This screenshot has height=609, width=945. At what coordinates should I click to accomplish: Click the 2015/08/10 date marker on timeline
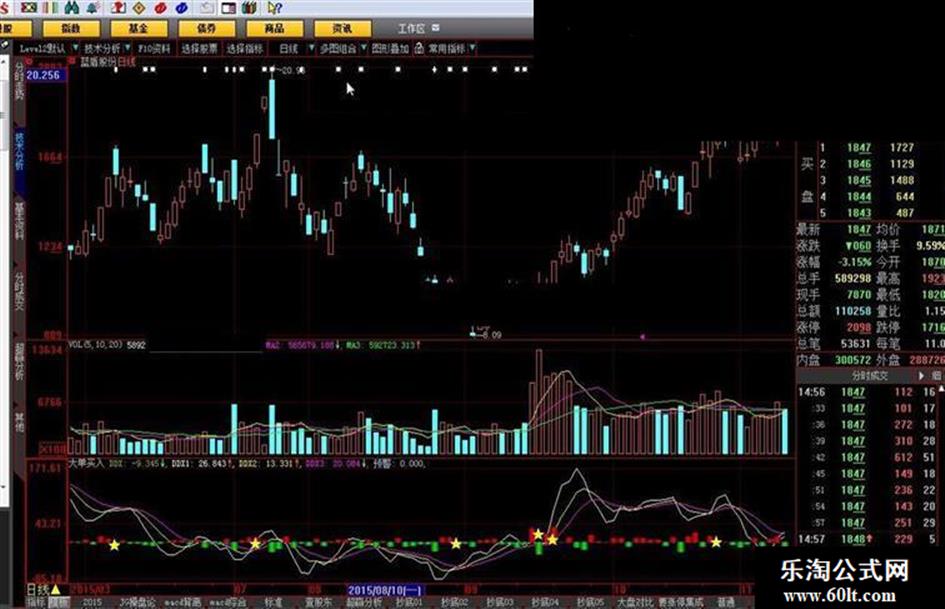[x=386, y=590]
